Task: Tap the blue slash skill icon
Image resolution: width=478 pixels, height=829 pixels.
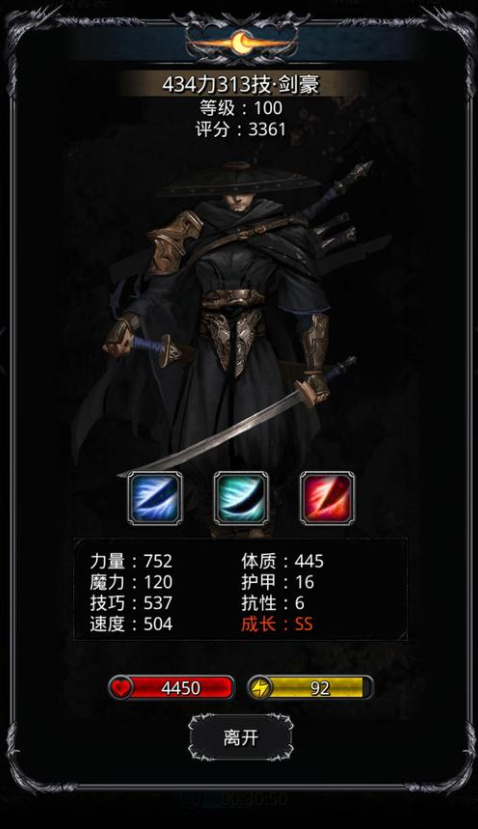Action: point(155,498)
